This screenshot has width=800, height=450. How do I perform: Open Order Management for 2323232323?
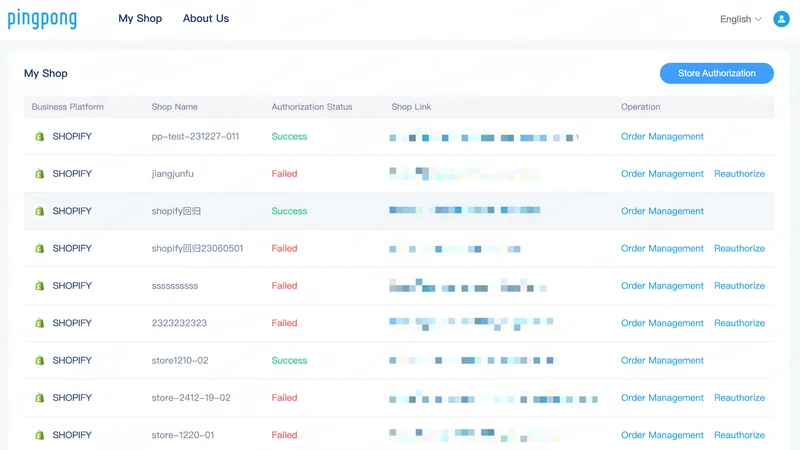click(x=662, y=323)
